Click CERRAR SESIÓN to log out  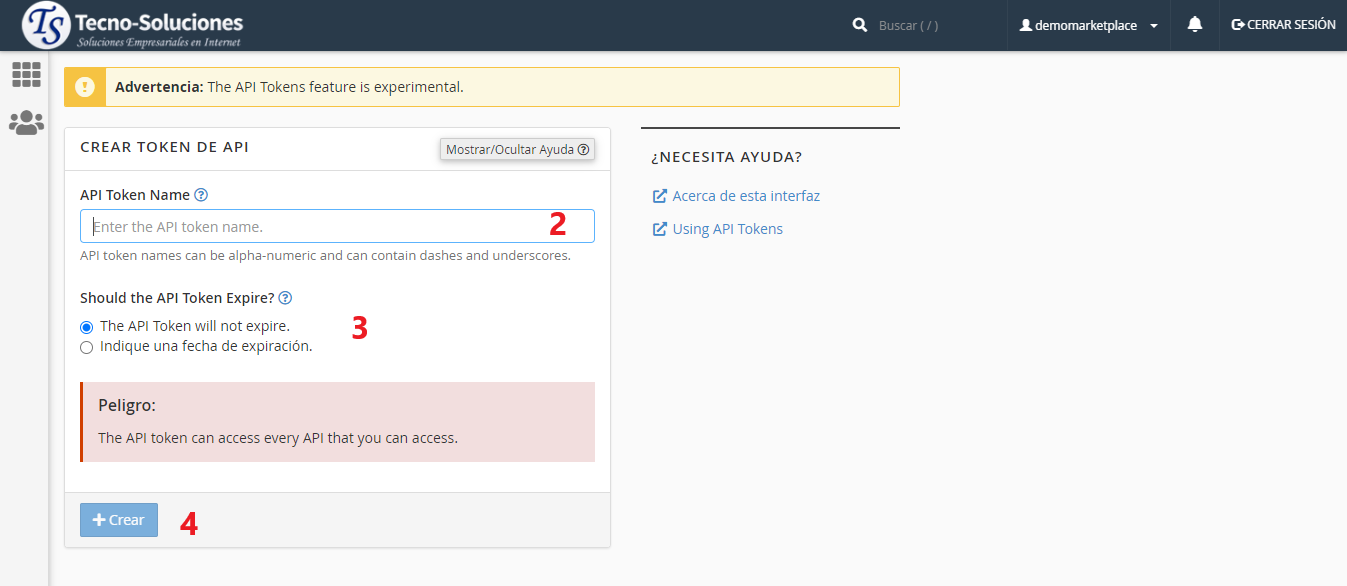click(1283, 25)
